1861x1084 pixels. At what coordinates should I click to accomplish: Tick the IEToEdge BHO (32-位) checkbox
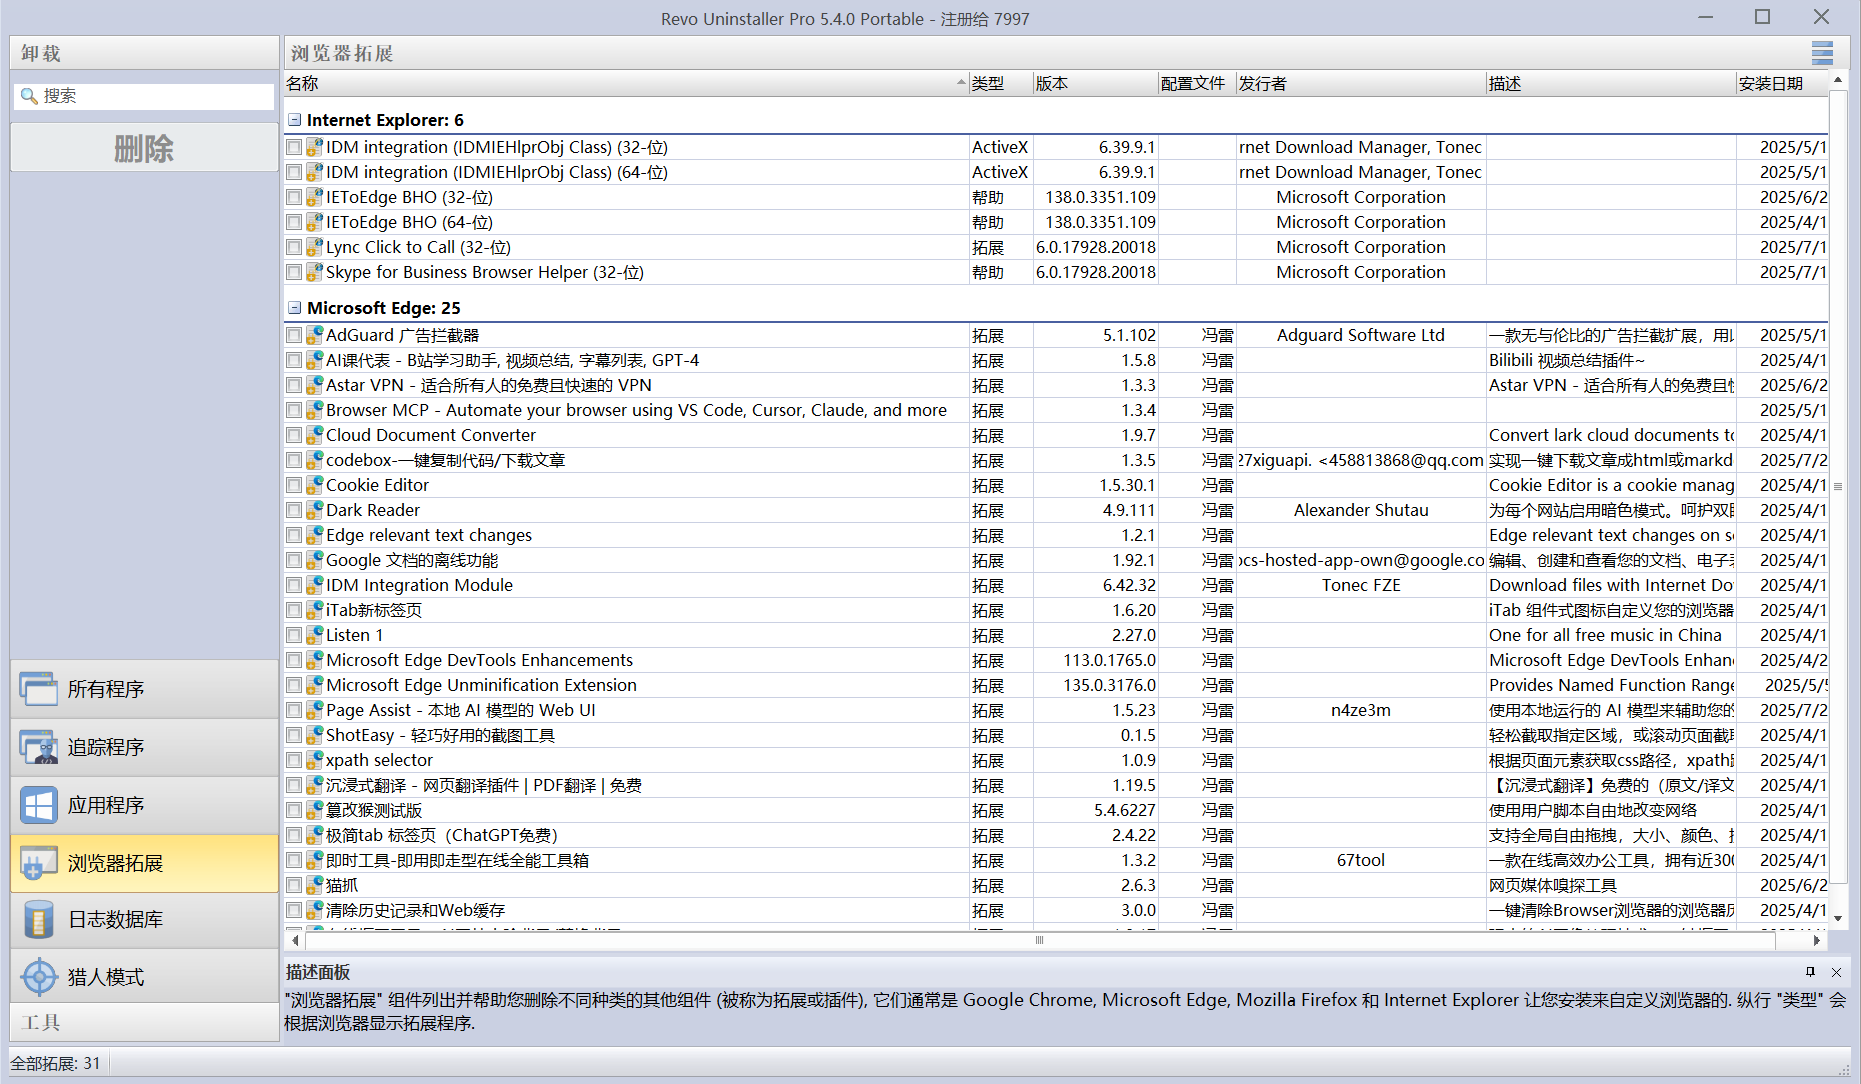pos(294,197)
